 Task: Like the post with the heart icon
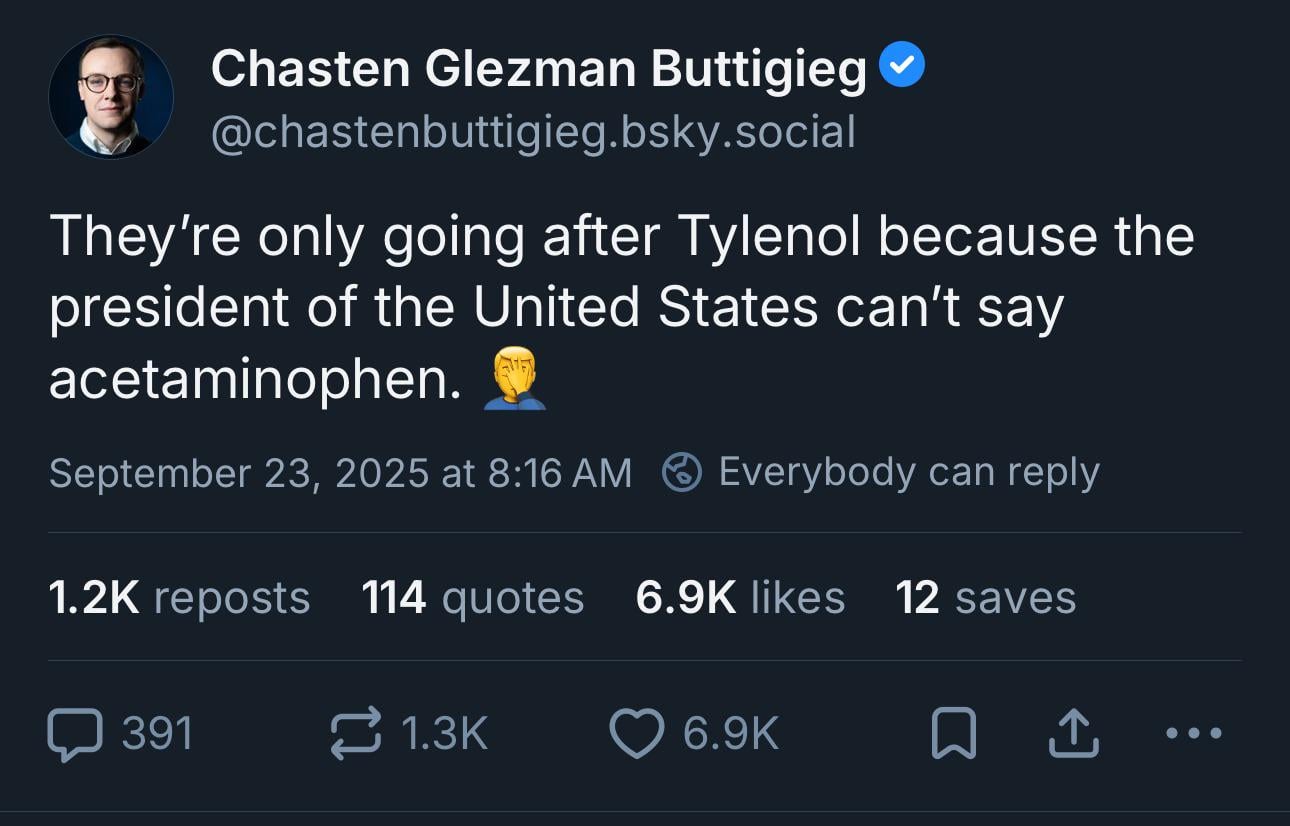637,733
